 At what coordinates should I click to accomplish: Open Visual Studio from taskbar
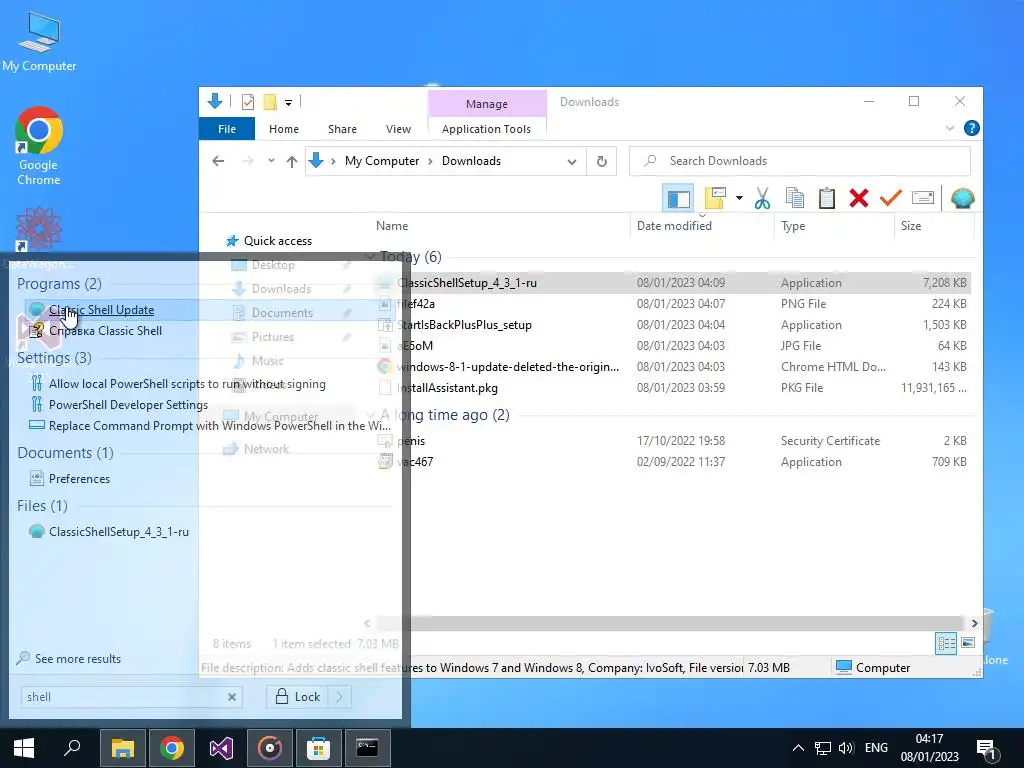pyautogui.click(x=221, y=748)
